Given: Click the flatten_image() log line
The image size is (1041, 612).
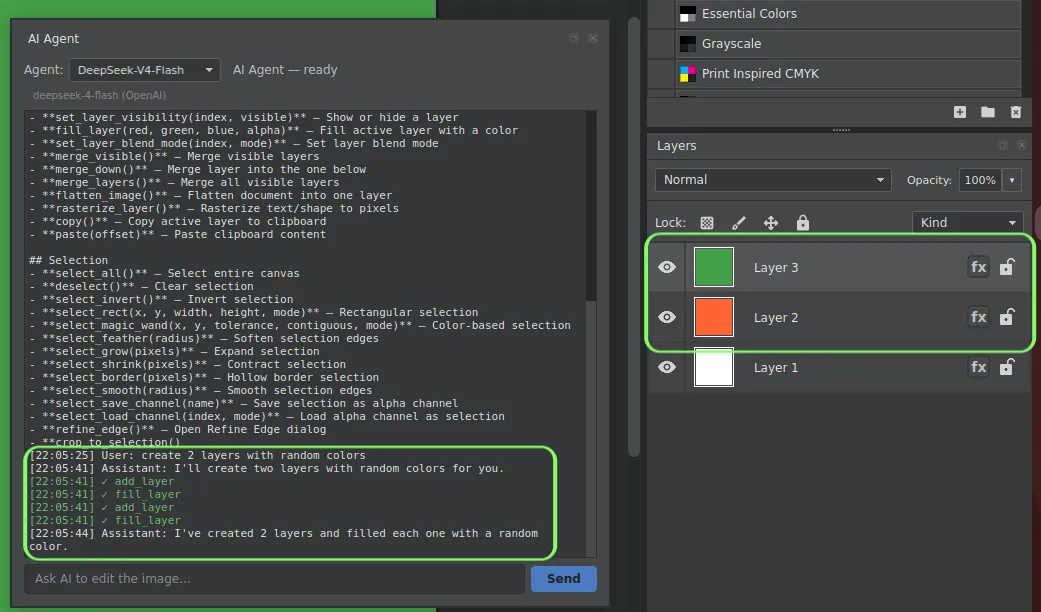Looking at the screenshot, I should pos(210,195).
